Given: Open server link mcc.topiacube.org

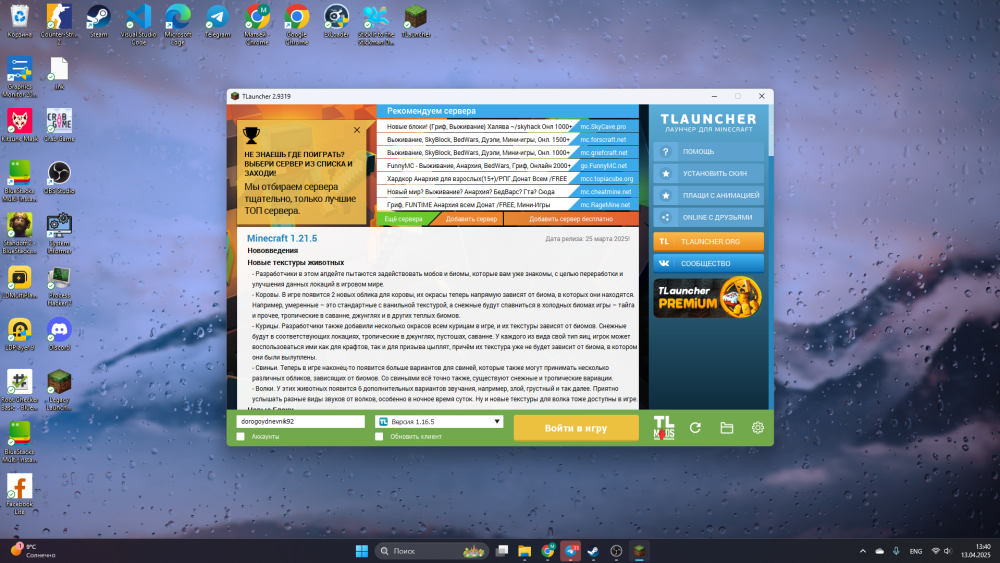Looking at the screenshot, I should point(607,179).
